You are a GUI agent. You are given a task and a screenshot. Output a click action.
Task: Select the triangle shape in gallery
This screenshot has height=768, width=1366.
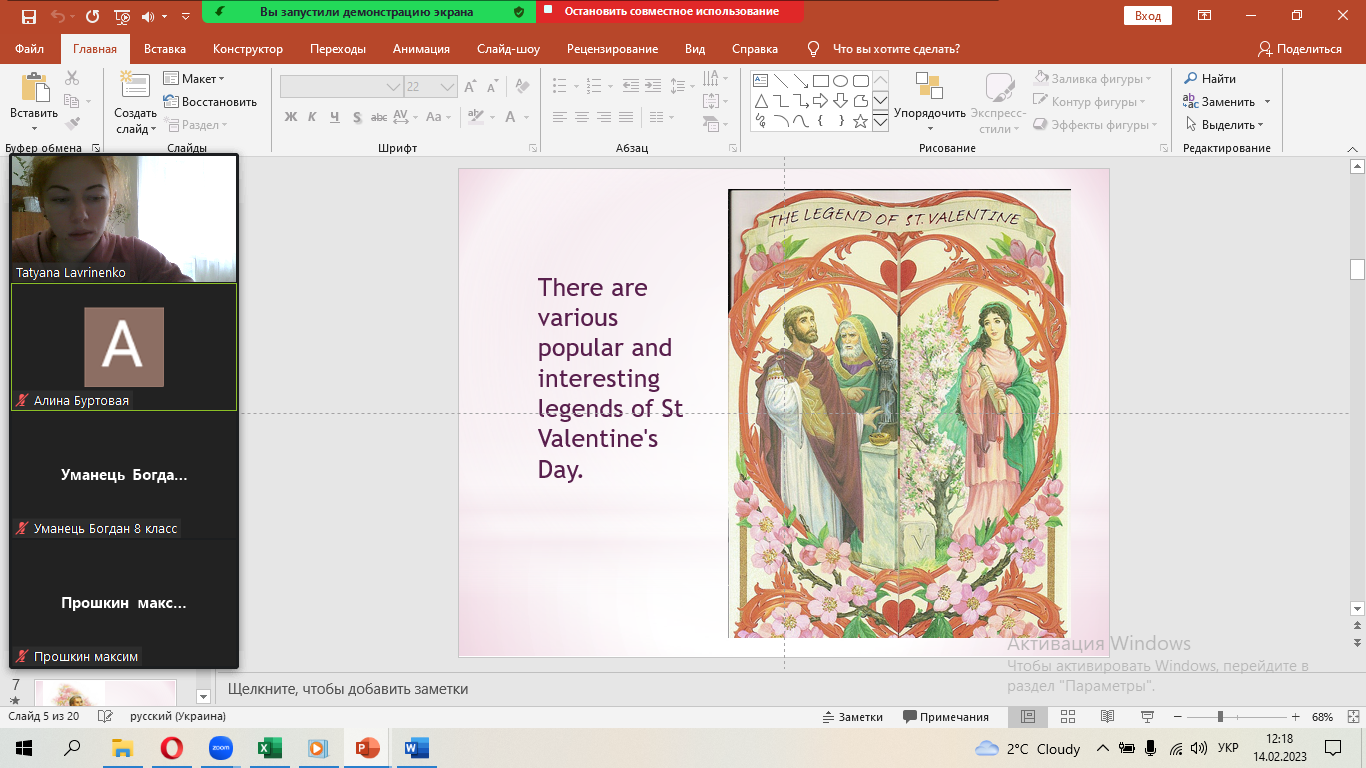point(760,100)
